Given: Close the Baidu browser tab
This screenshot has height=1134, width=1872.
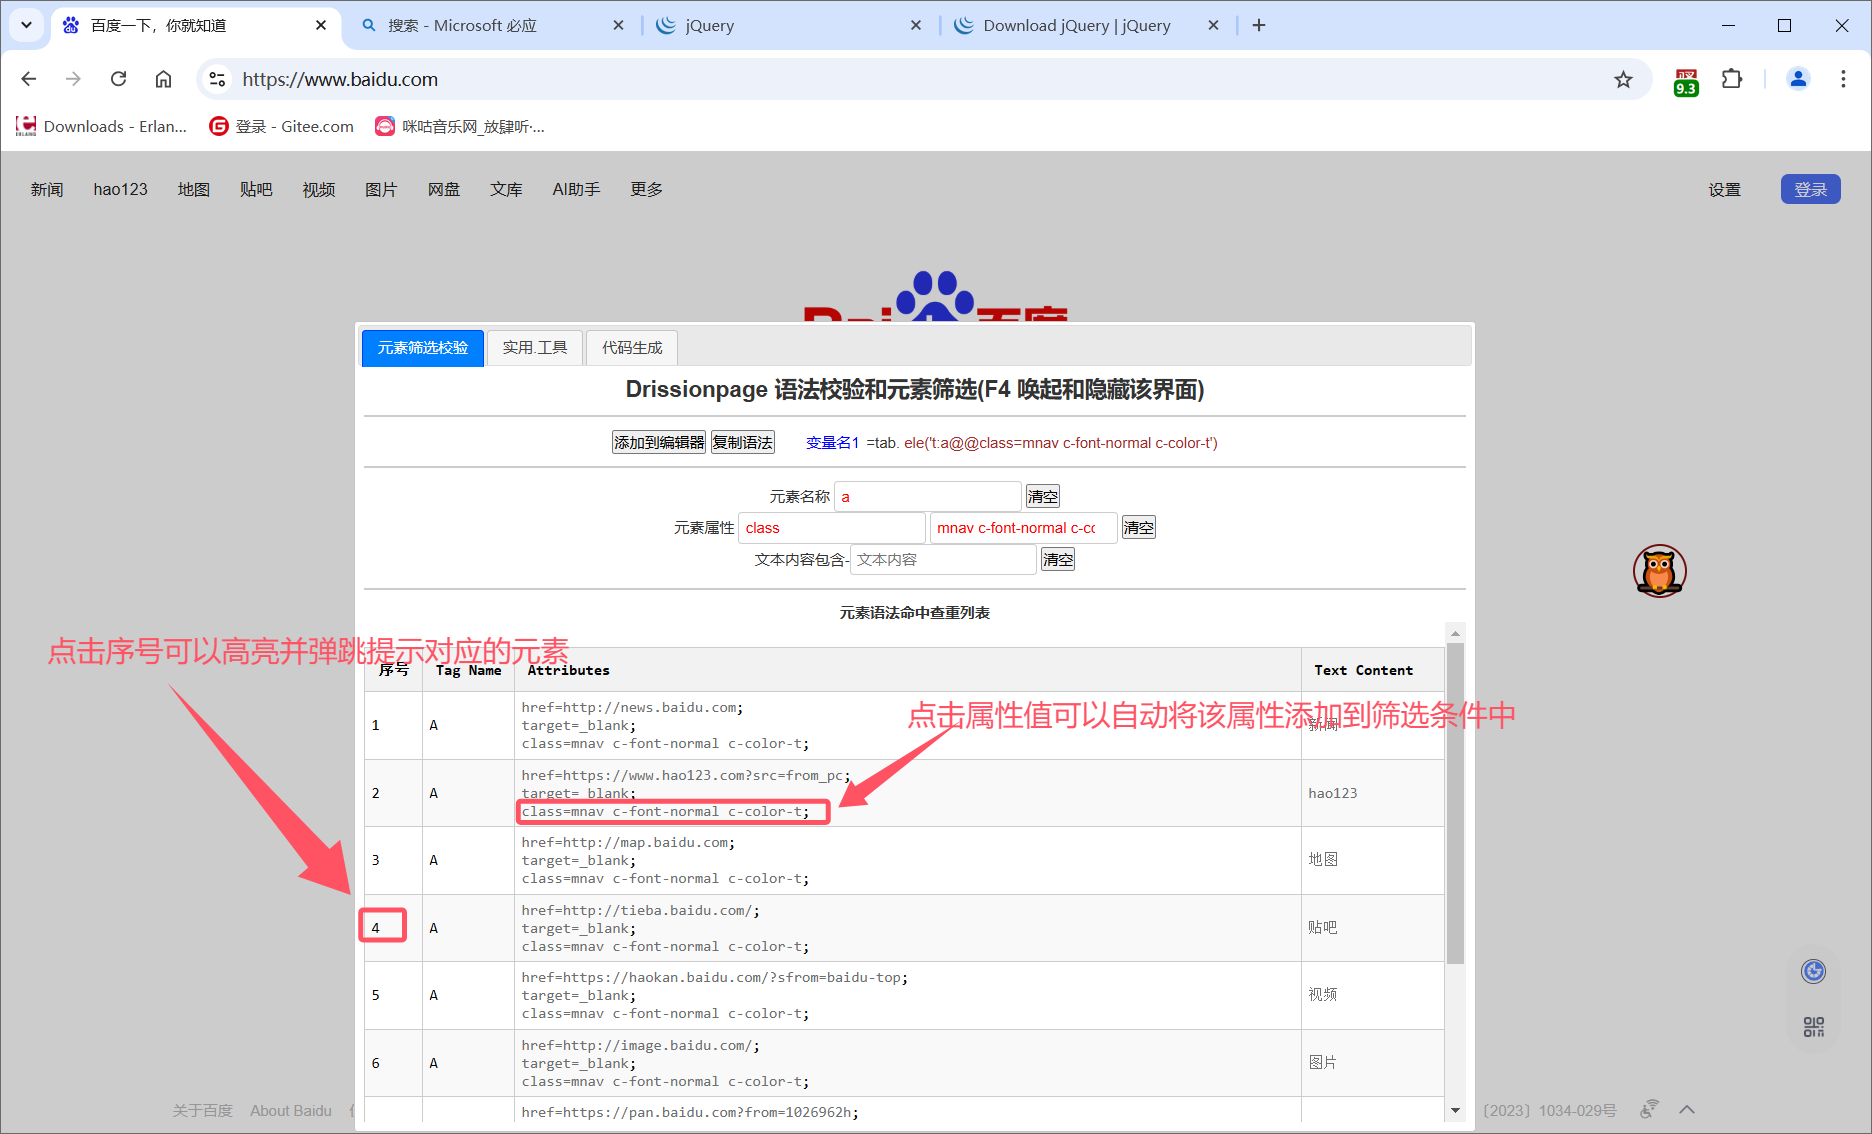Looking at the screenshot, I should click(321, 25).
